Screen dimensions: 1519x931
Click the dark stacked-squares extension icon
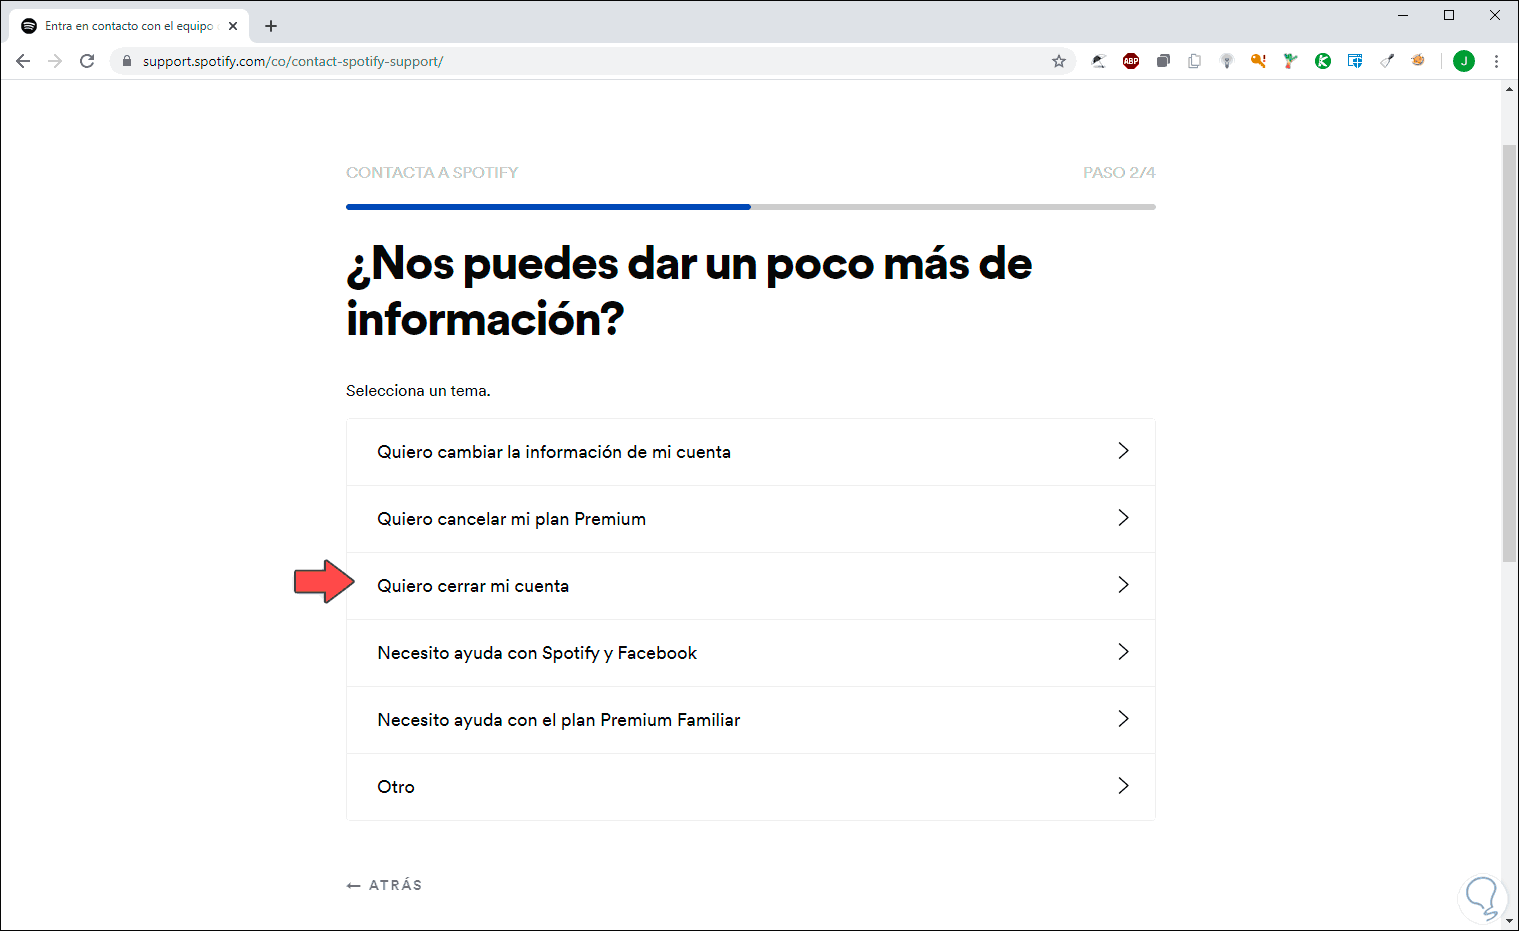click(1163, 61)
